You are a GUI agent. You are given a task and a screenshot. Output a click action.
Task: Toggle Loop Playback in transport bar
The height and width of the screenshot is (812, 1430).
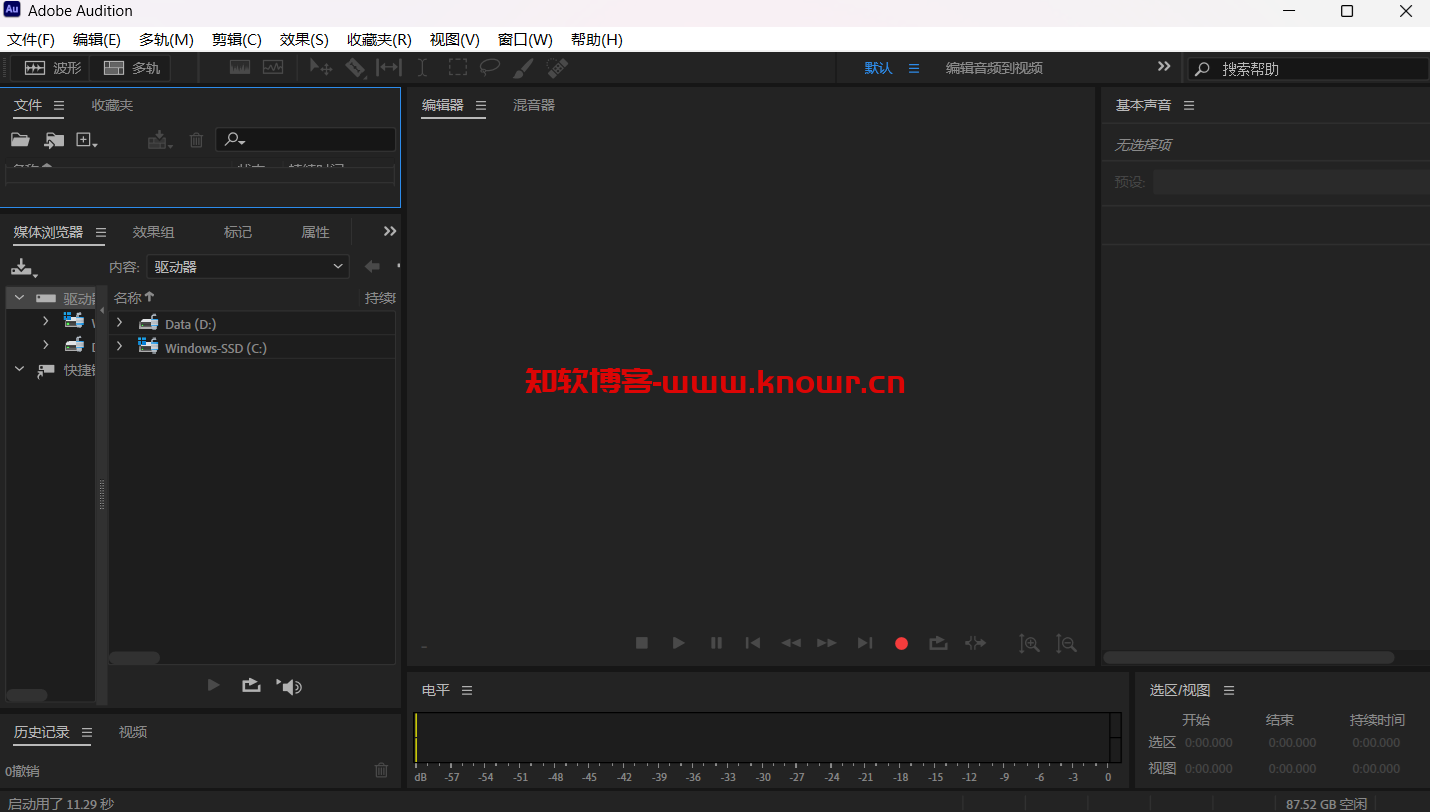click(x=938, y=643)
